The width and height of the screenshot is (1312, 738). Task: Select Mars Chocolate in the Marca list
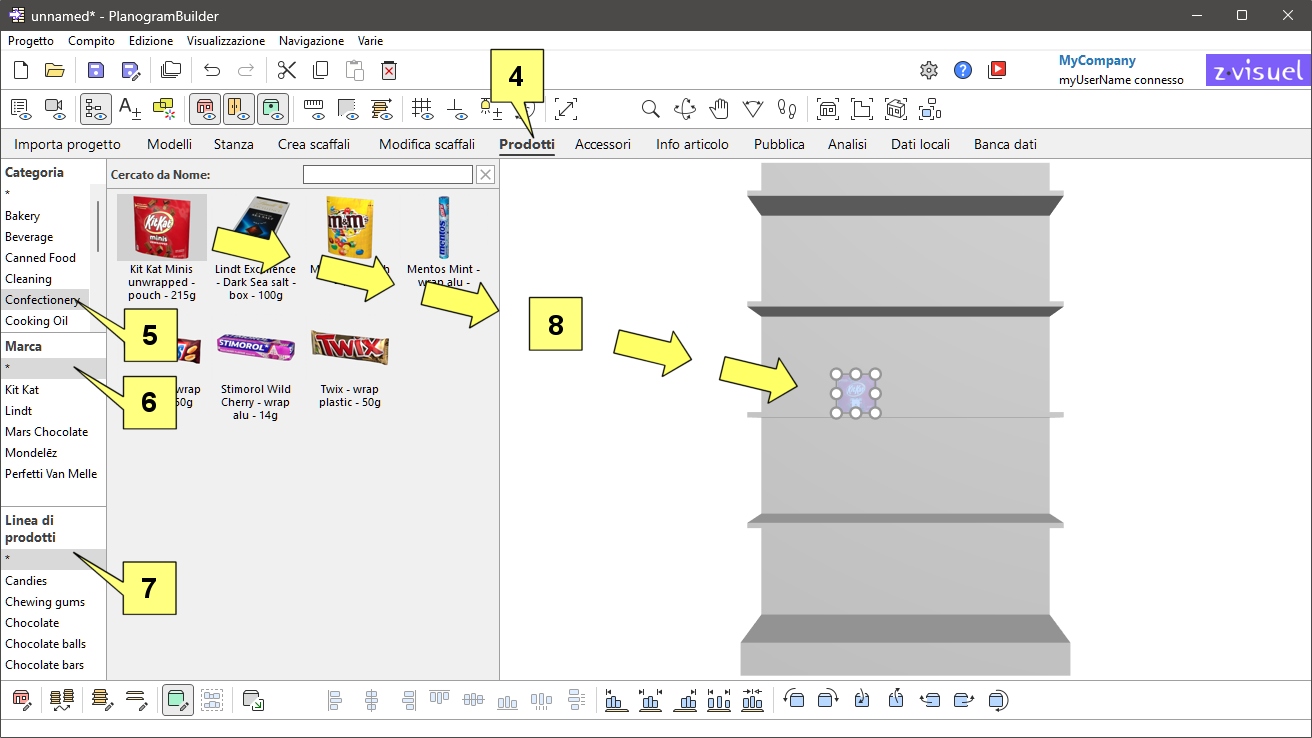(x=46, y=432)
